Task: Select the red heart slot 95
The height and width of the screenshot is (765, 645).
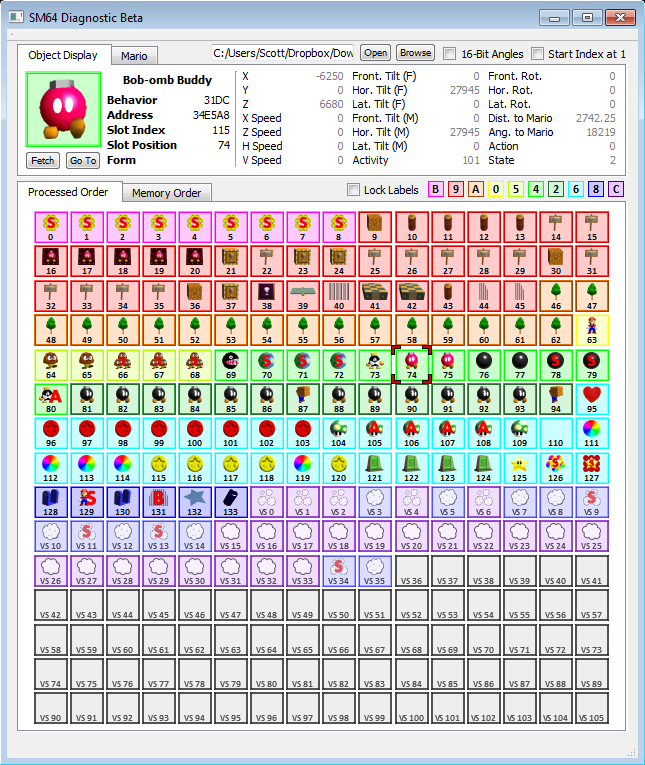Action: tap(592, 400)
